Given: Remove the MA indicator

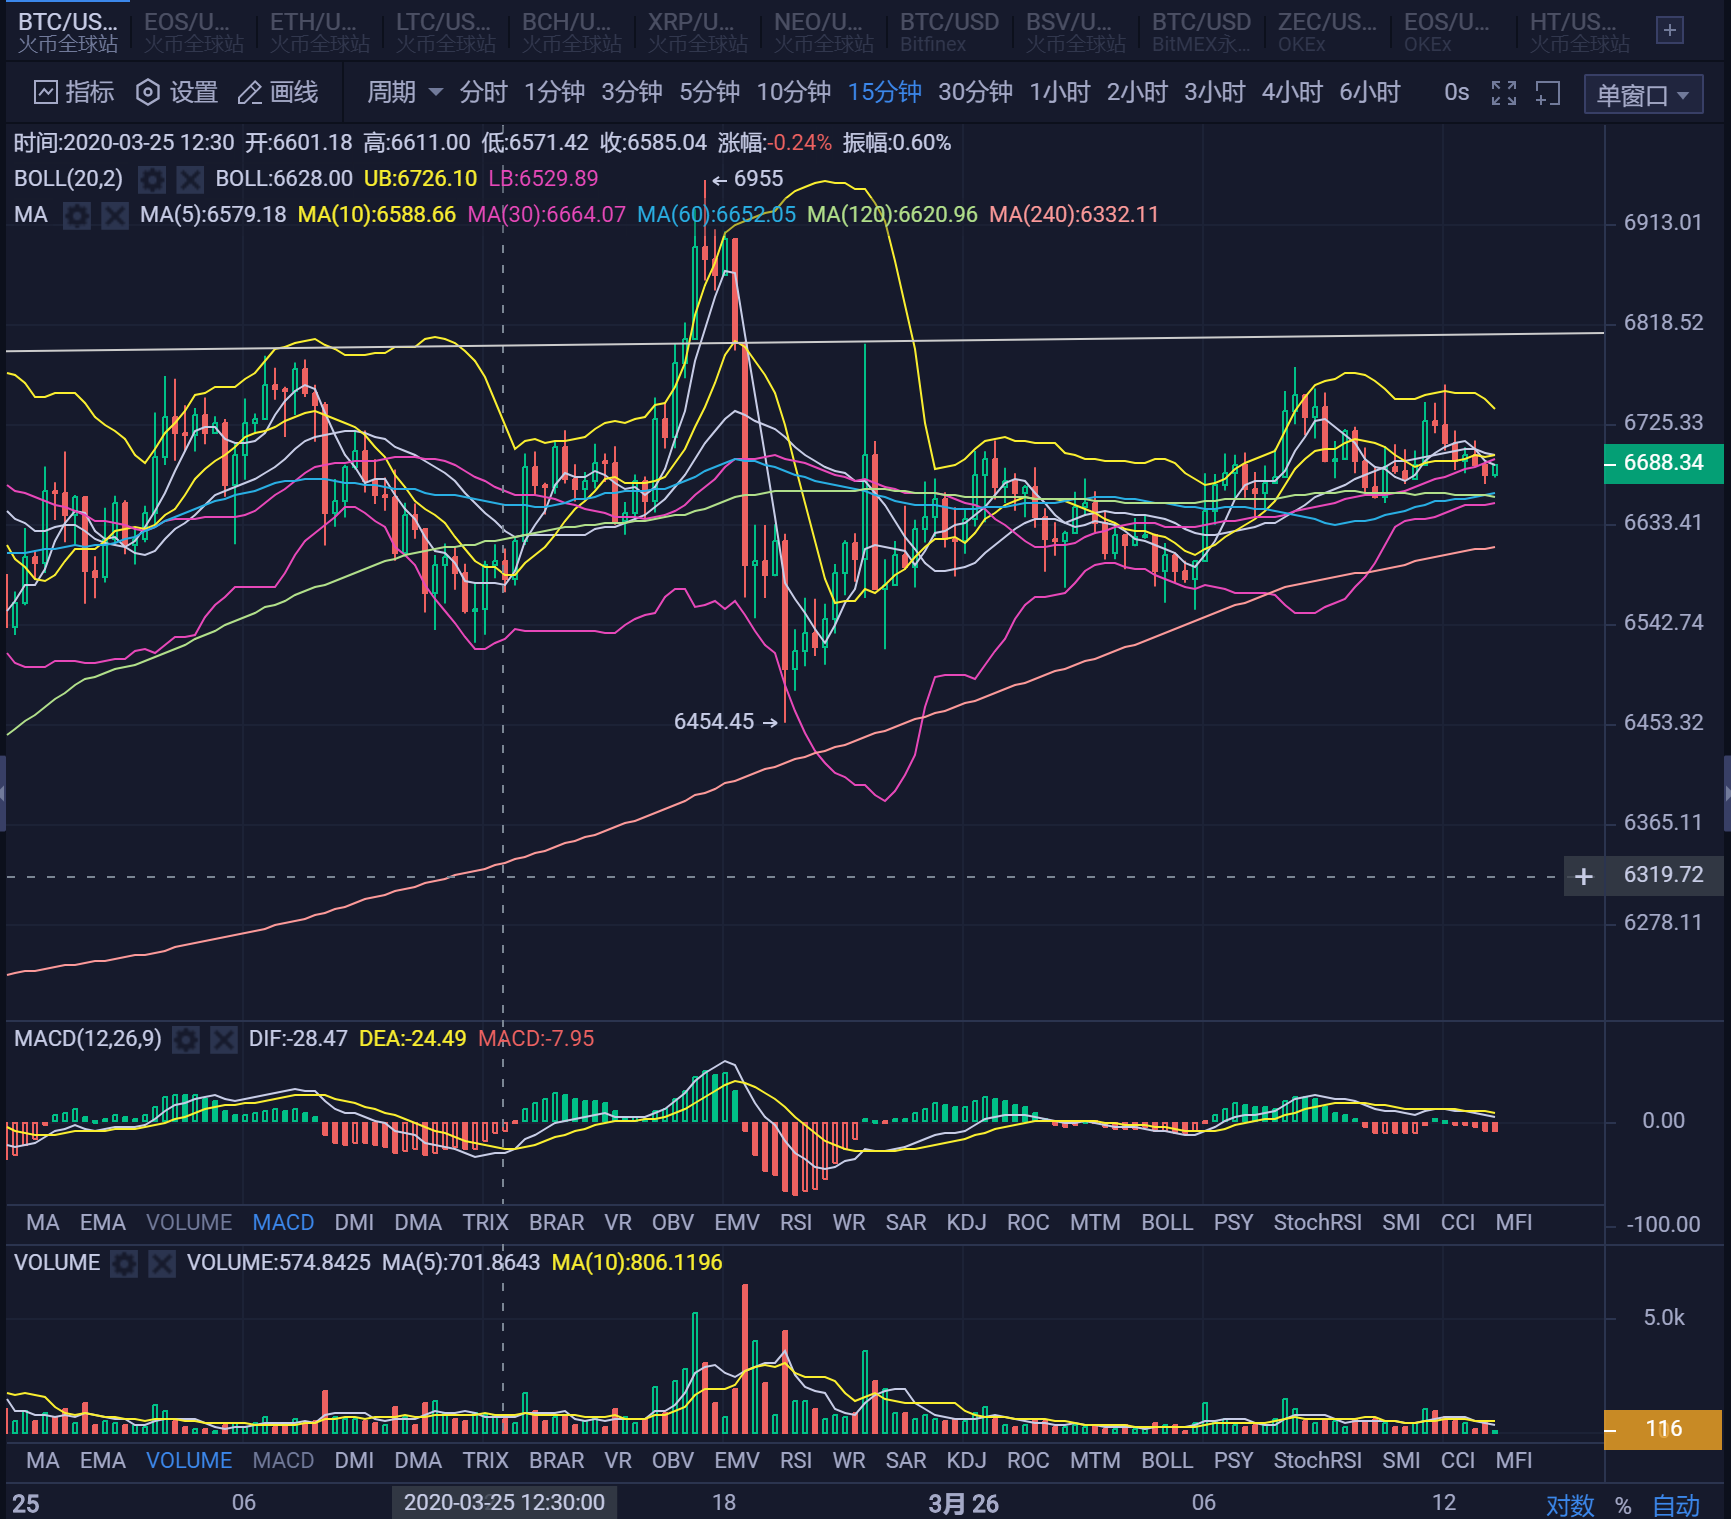Looking at the screenshot, I should click(x=115, y=215).
